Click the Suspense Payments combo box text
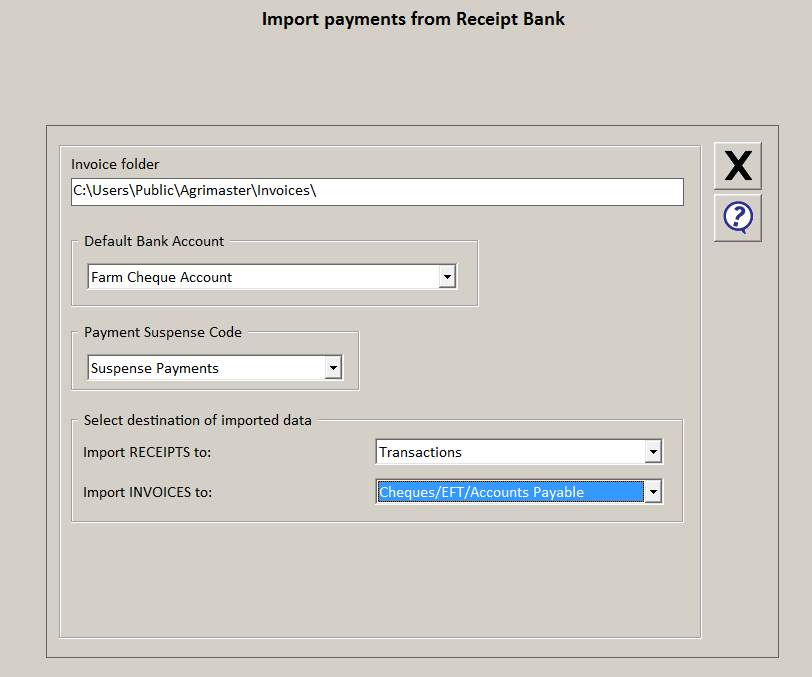 [x=155, y=368]
